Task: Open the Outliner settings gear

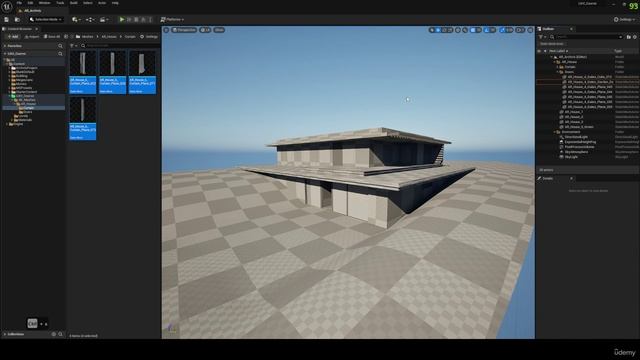Action: (x=635, y=37)
